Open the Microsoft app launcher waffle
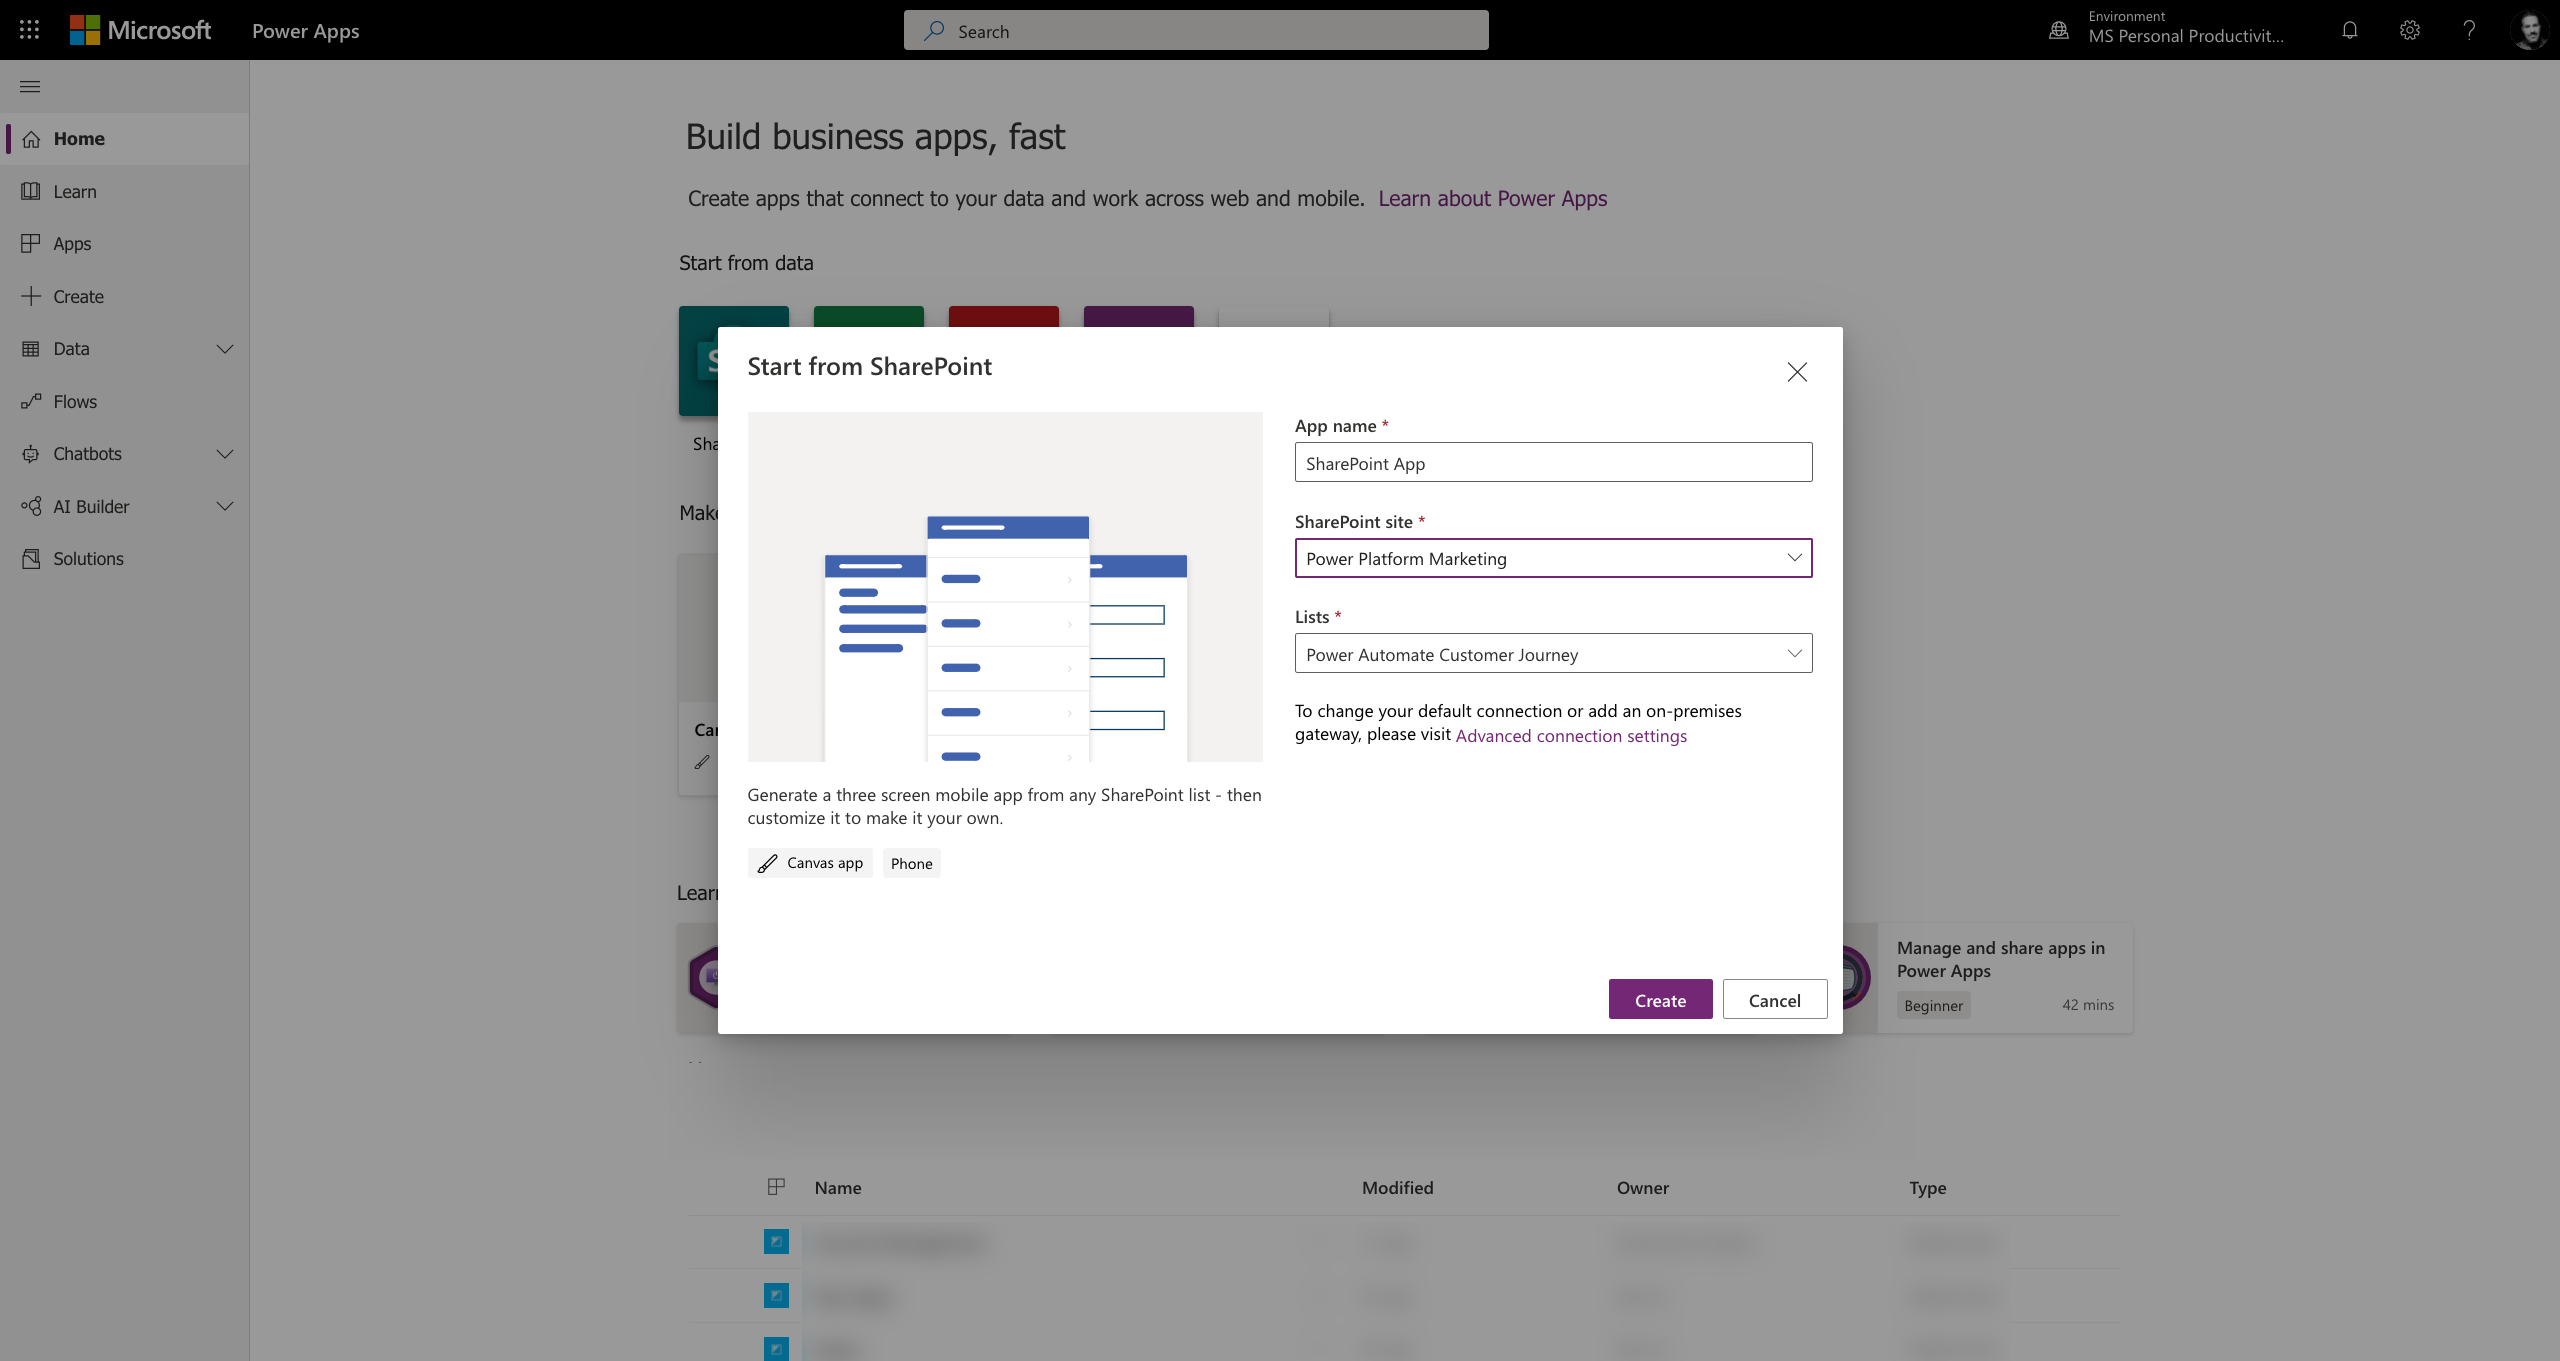This screenshot has height=1361, width=2560. click(x=29, y=30)
